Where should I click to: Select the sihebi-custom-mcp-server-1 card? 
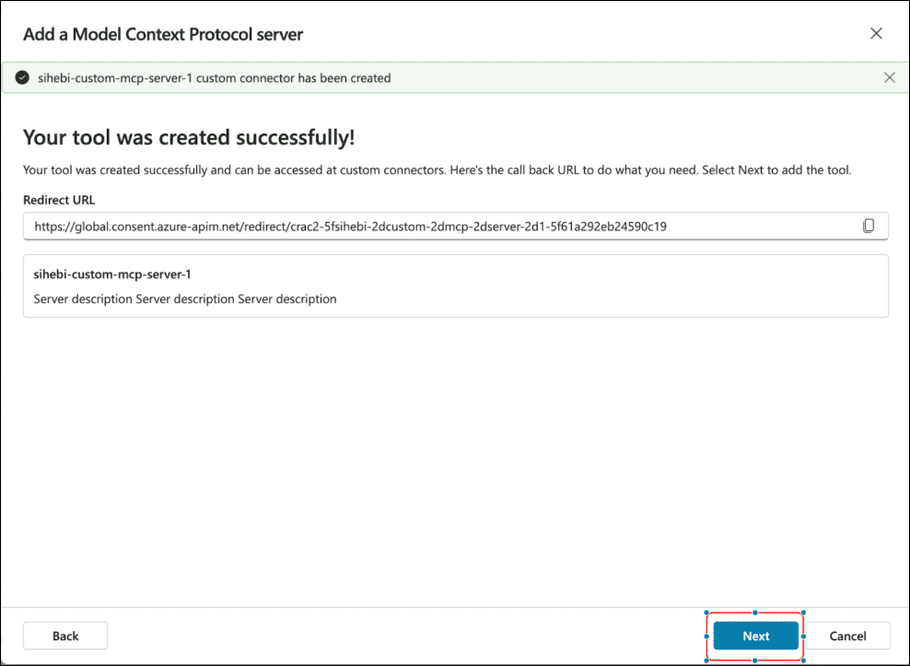pos(455,287)
